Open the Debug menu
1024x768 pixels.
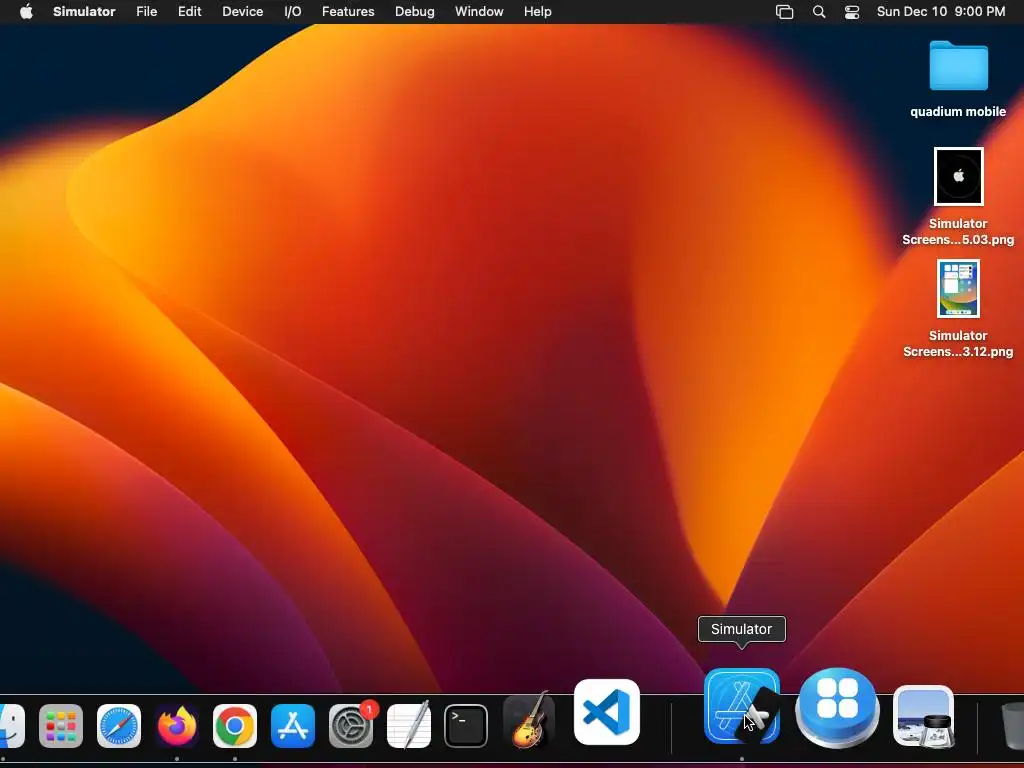[x=415, y=12]
